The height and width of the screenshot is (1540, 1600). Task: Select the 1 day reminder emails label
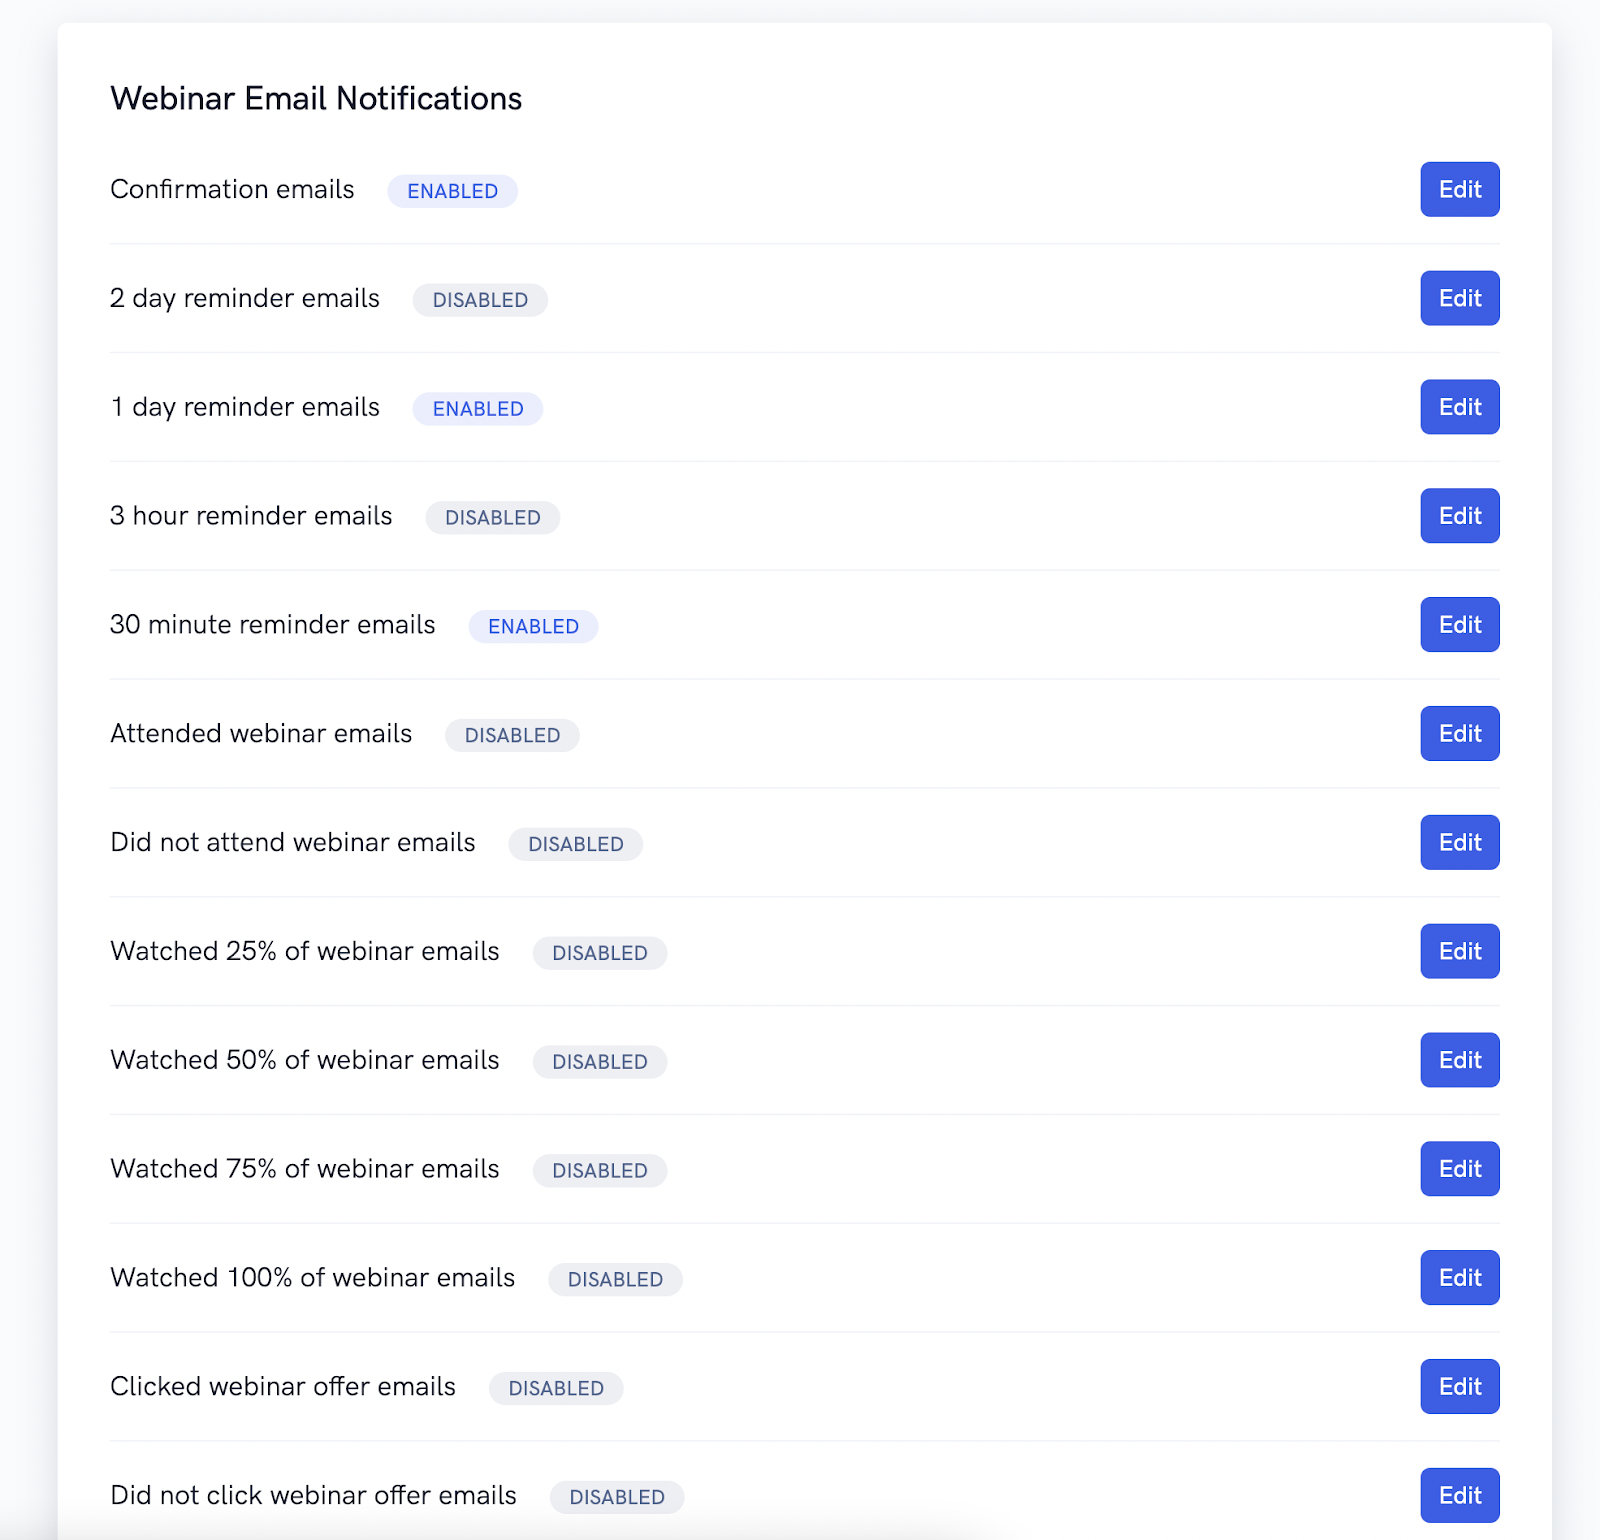[245, 408]
